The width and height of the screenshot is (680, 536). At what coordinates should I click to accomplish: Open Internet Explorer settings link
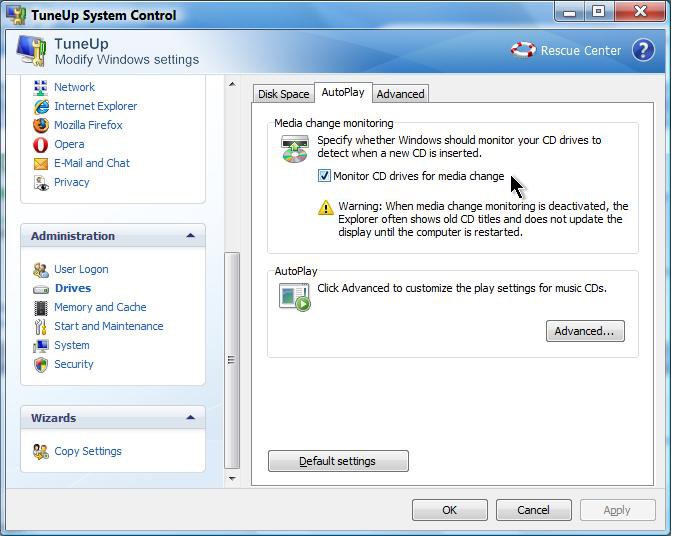[95, 106]
